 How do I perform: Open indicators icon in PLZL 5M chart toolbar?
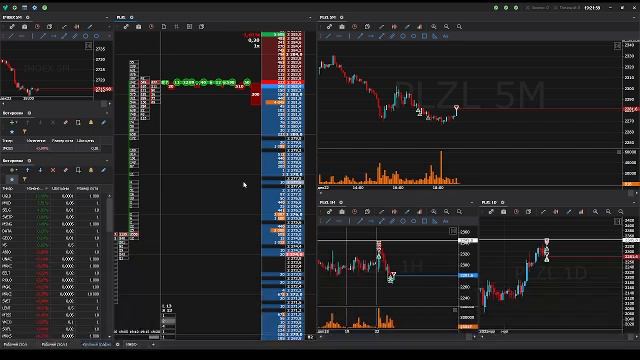tap(420, 27)
